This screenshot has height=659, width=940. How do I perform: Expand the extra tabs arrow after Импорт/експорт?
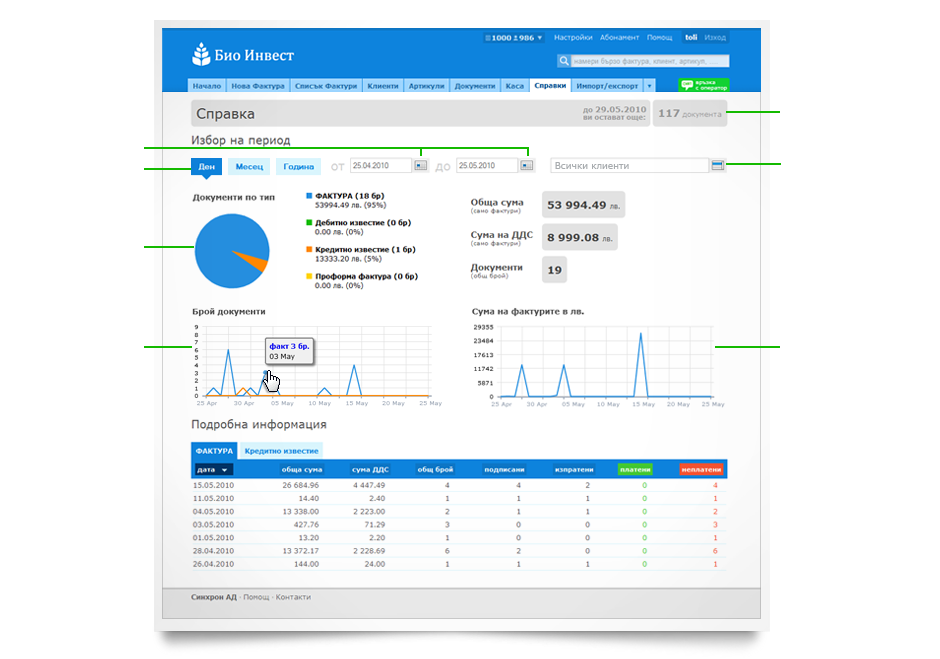(650, 87)
